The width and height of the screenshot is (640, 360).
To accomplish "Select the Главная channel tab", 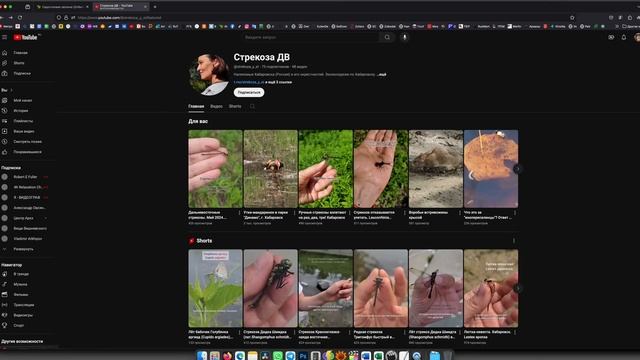I will coord(196,107).
